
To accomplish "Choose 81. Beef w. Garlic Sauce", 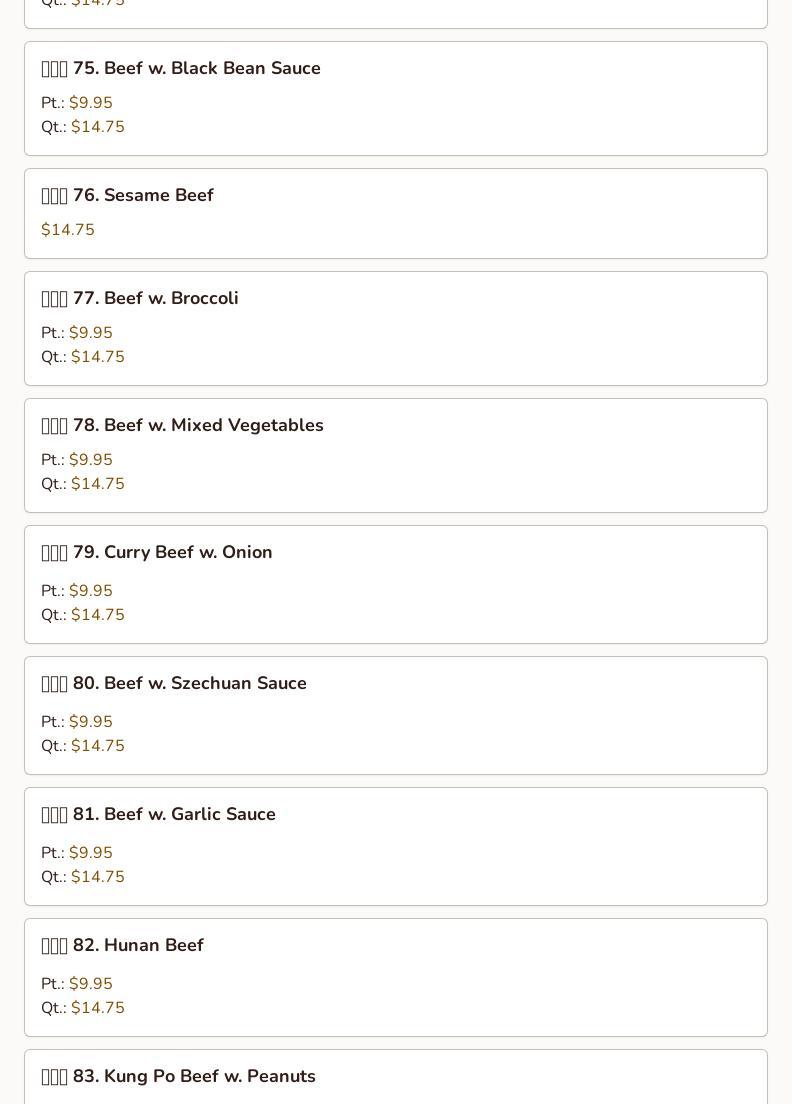I will pyautogui.click(x=396, y=846).
